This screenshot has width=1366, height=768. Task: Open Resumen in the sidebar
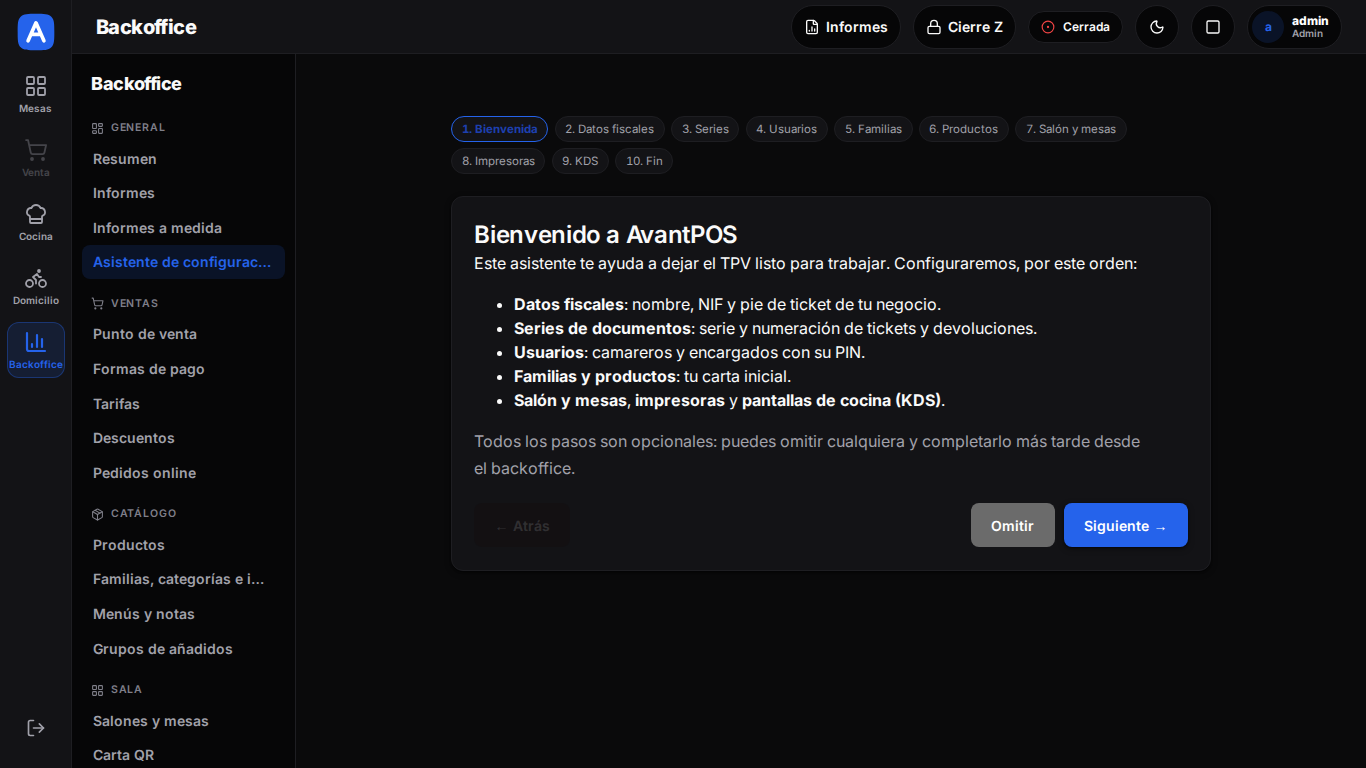[x=183, y=159]
